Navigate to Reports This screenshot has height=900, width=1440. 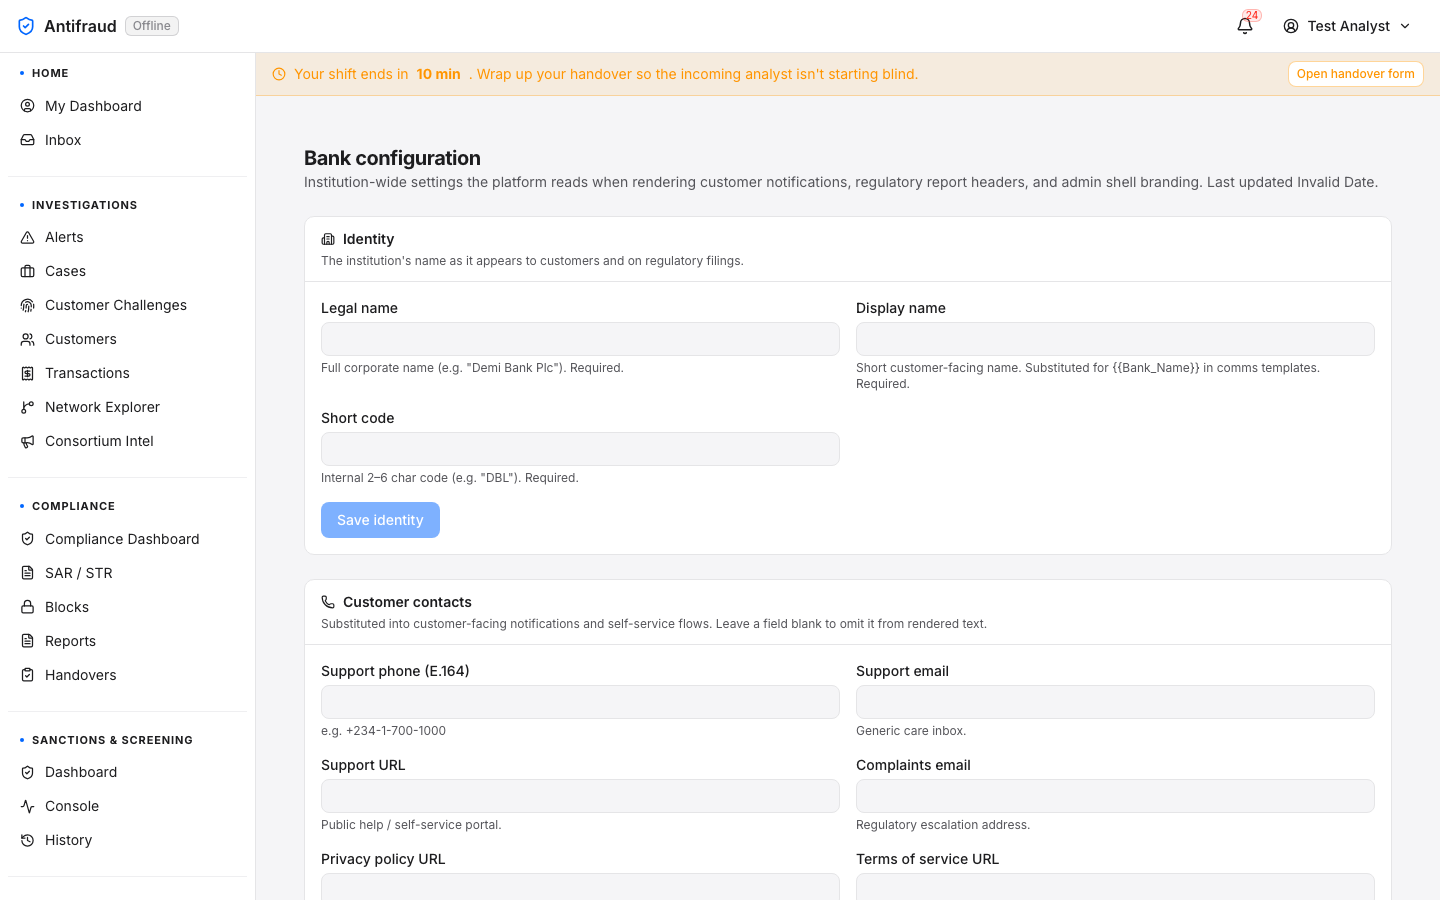pyautogui.click(x=127, y=641)
